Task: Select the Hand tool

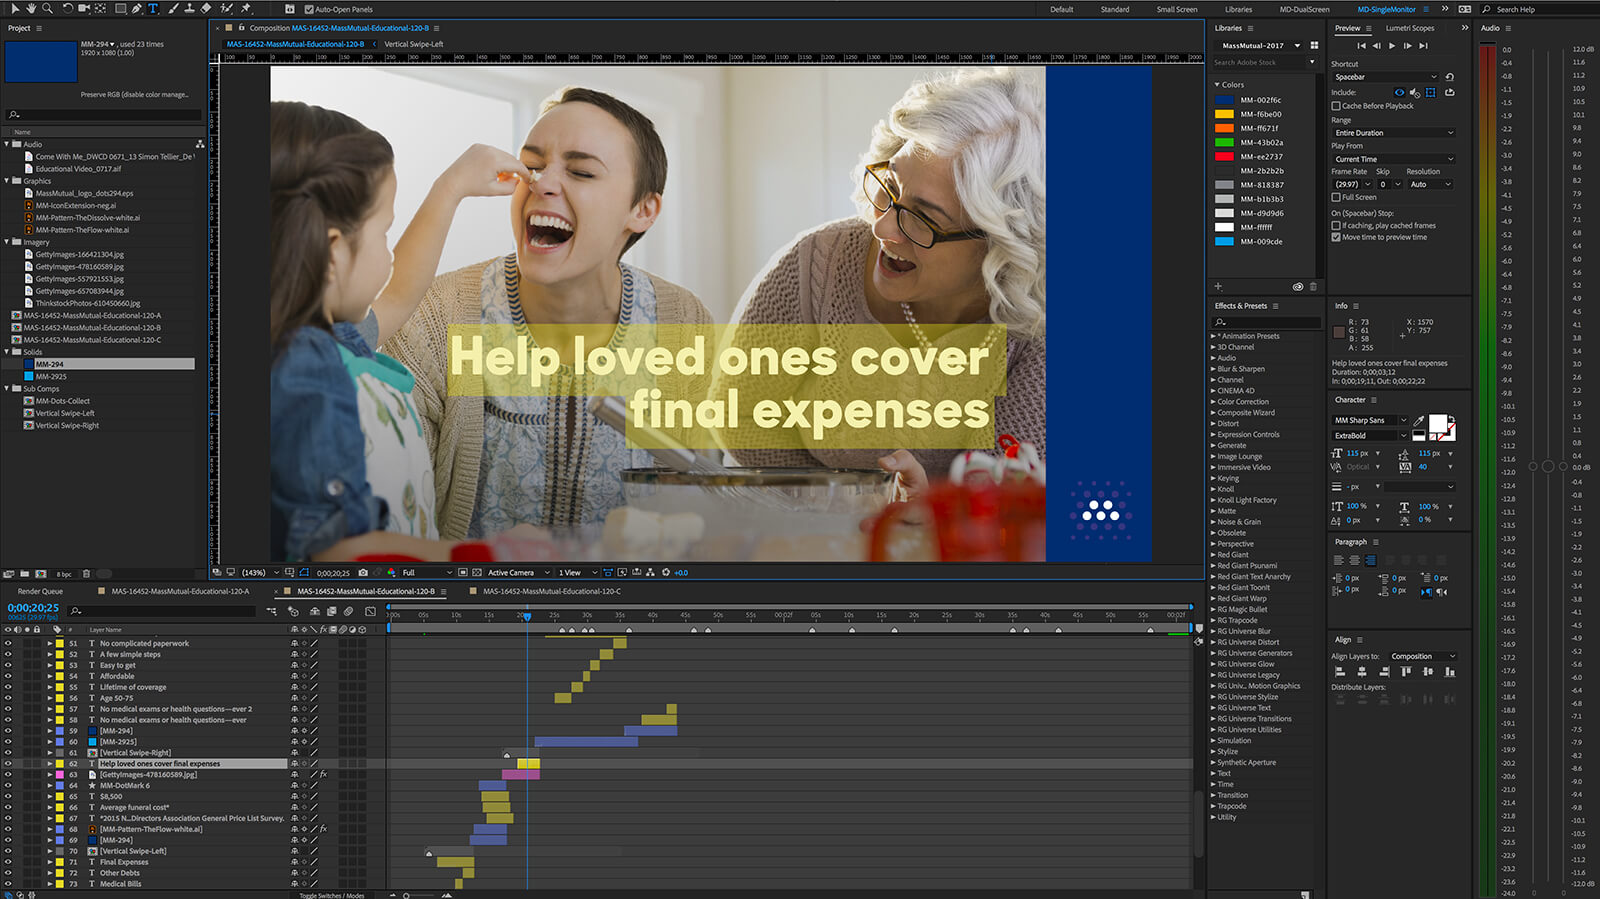Action: (32, 9)
